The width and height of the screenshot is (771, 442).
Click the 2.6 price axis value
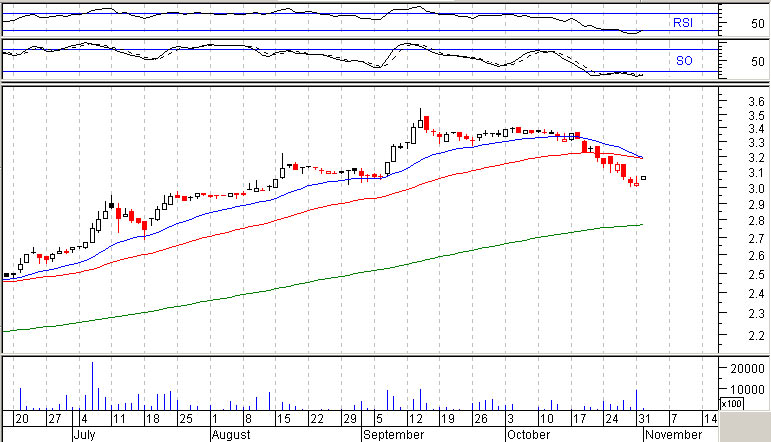click(756, 256)
